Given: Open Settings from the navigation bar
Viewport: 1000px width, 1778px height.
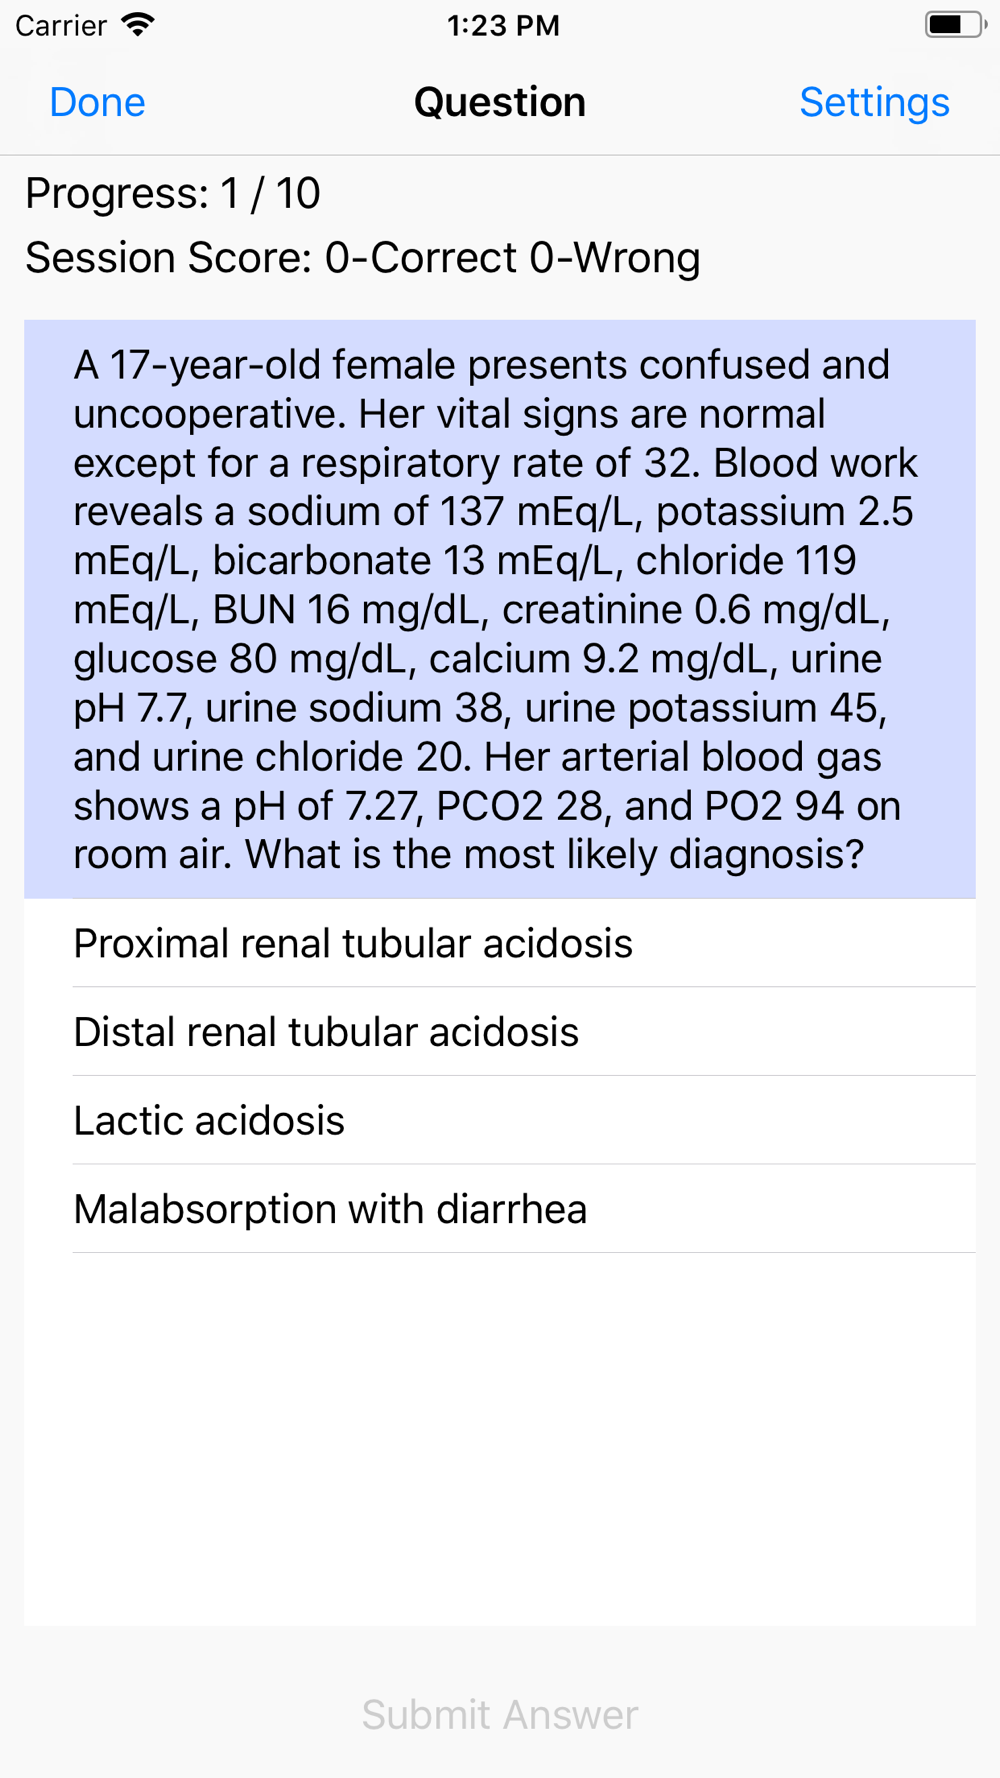Looking at the screenshot, I should click(x=874, y=102).
